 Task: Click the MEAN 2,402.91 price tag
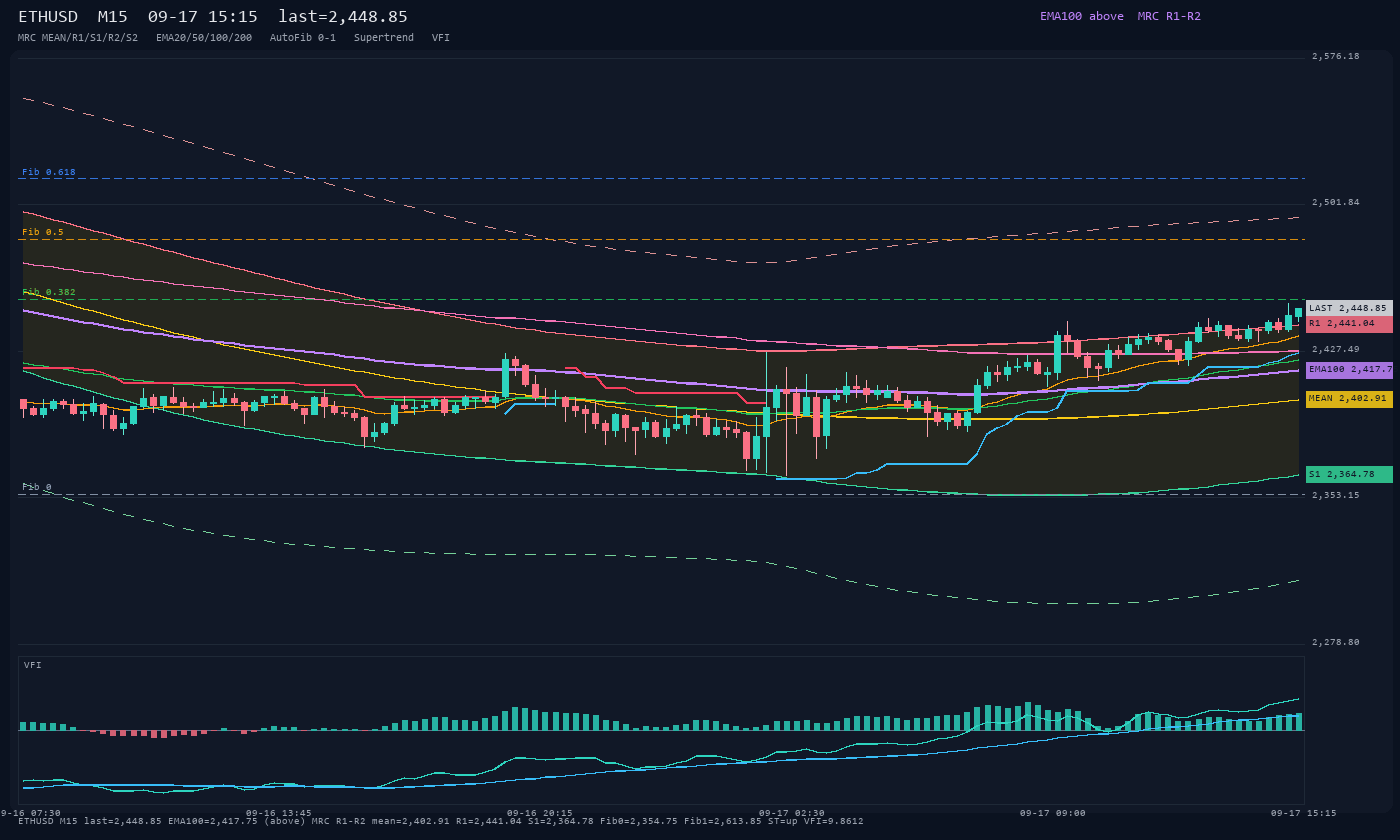click(1349, 399)
